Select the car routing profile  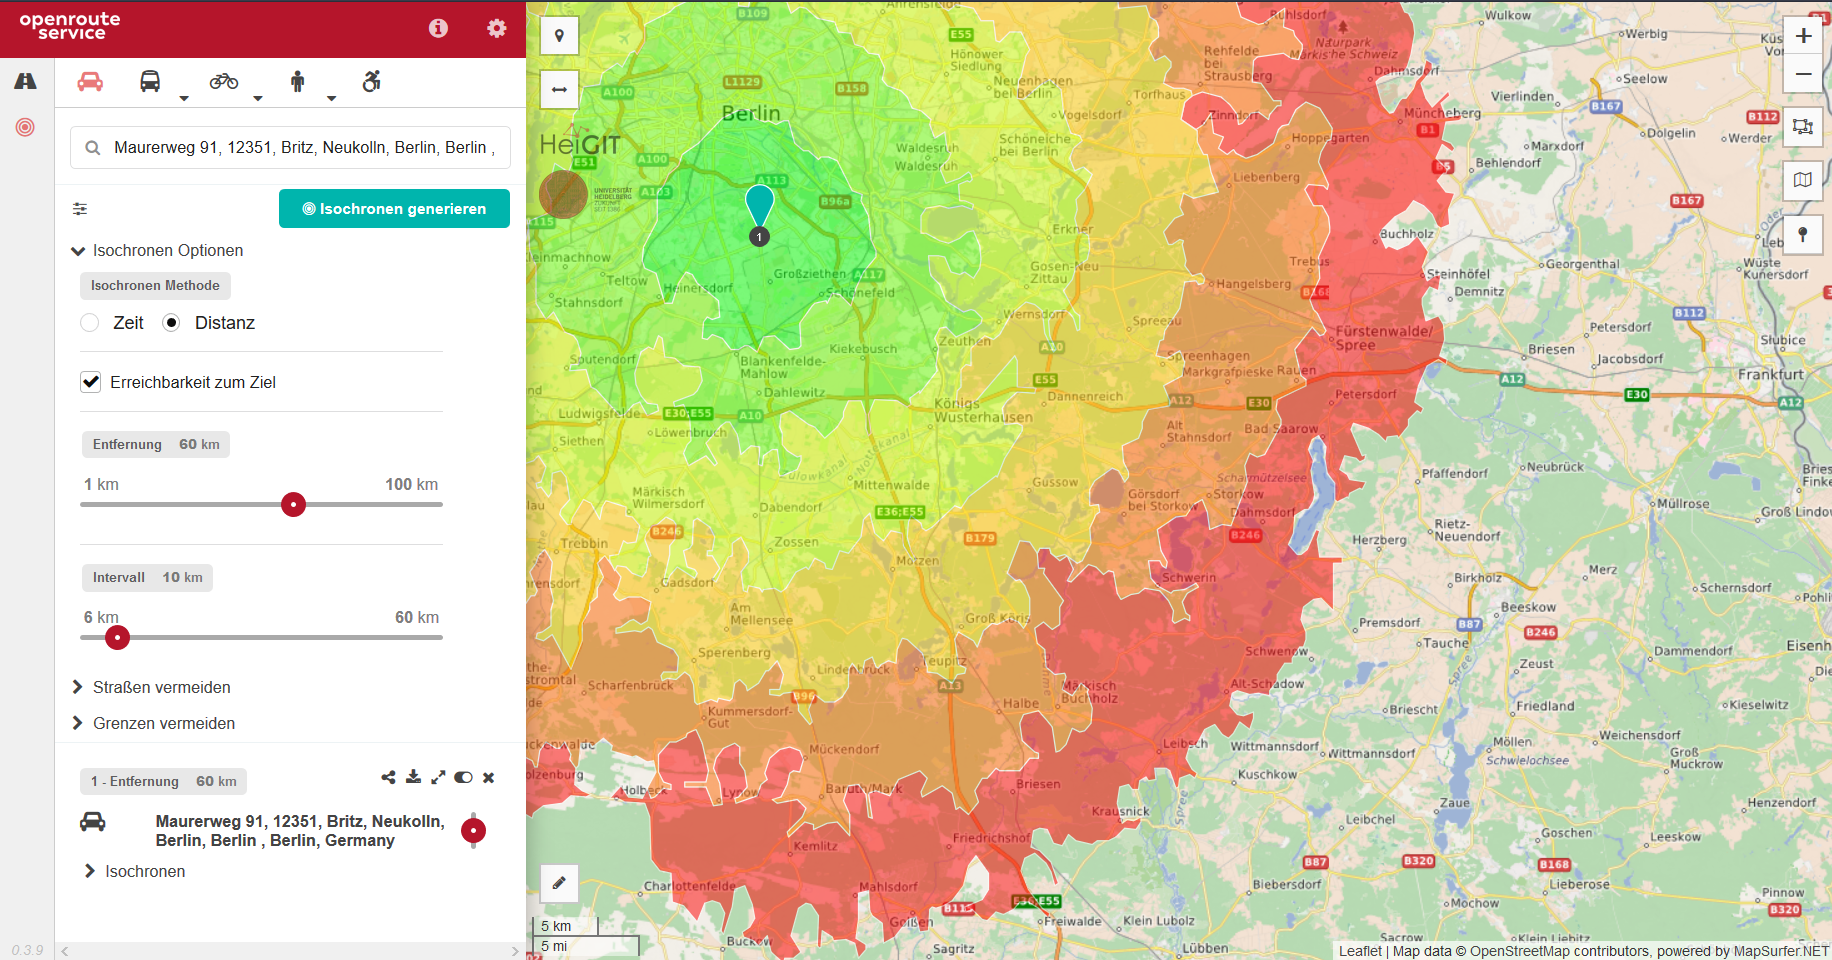[x=90, y=82]
